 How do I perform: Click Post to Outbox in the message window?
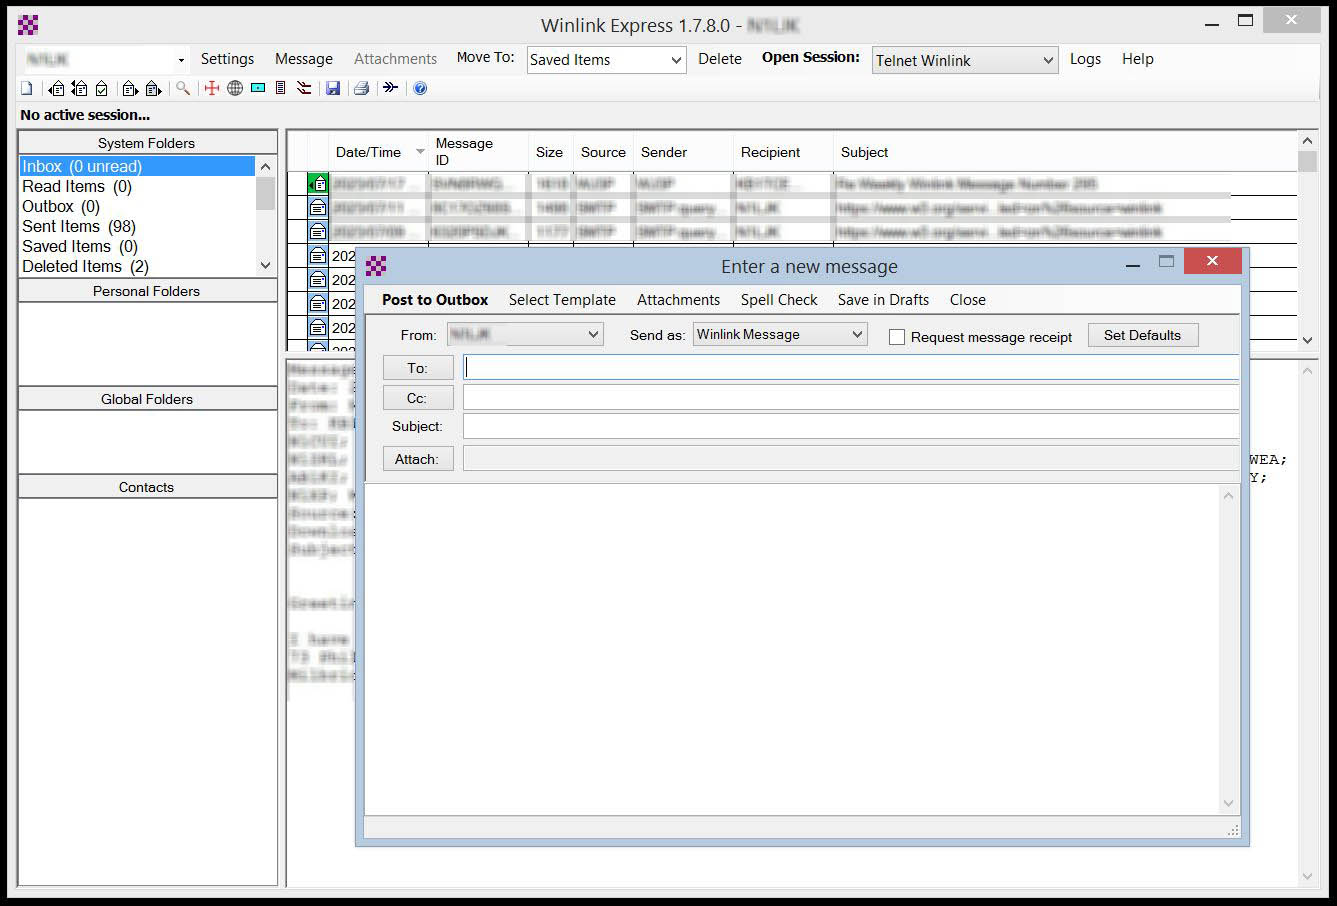coord(434,300)
